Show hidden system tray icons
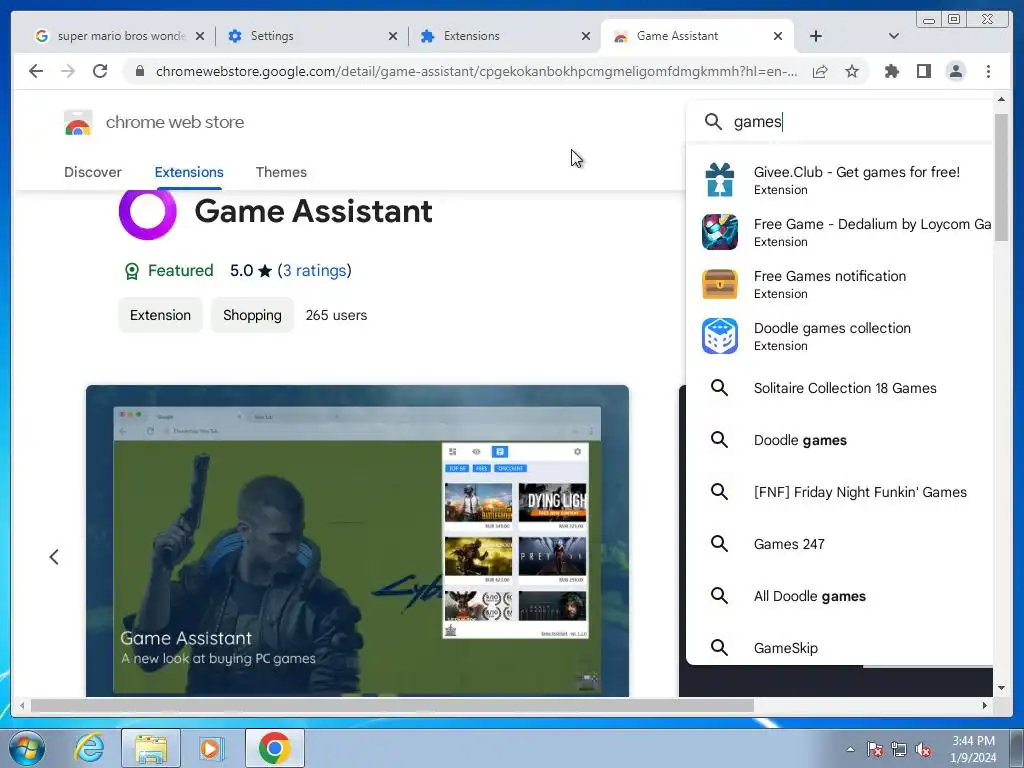Image resolution: width=1024 pixels, height=768 pixels. [850, 750]
